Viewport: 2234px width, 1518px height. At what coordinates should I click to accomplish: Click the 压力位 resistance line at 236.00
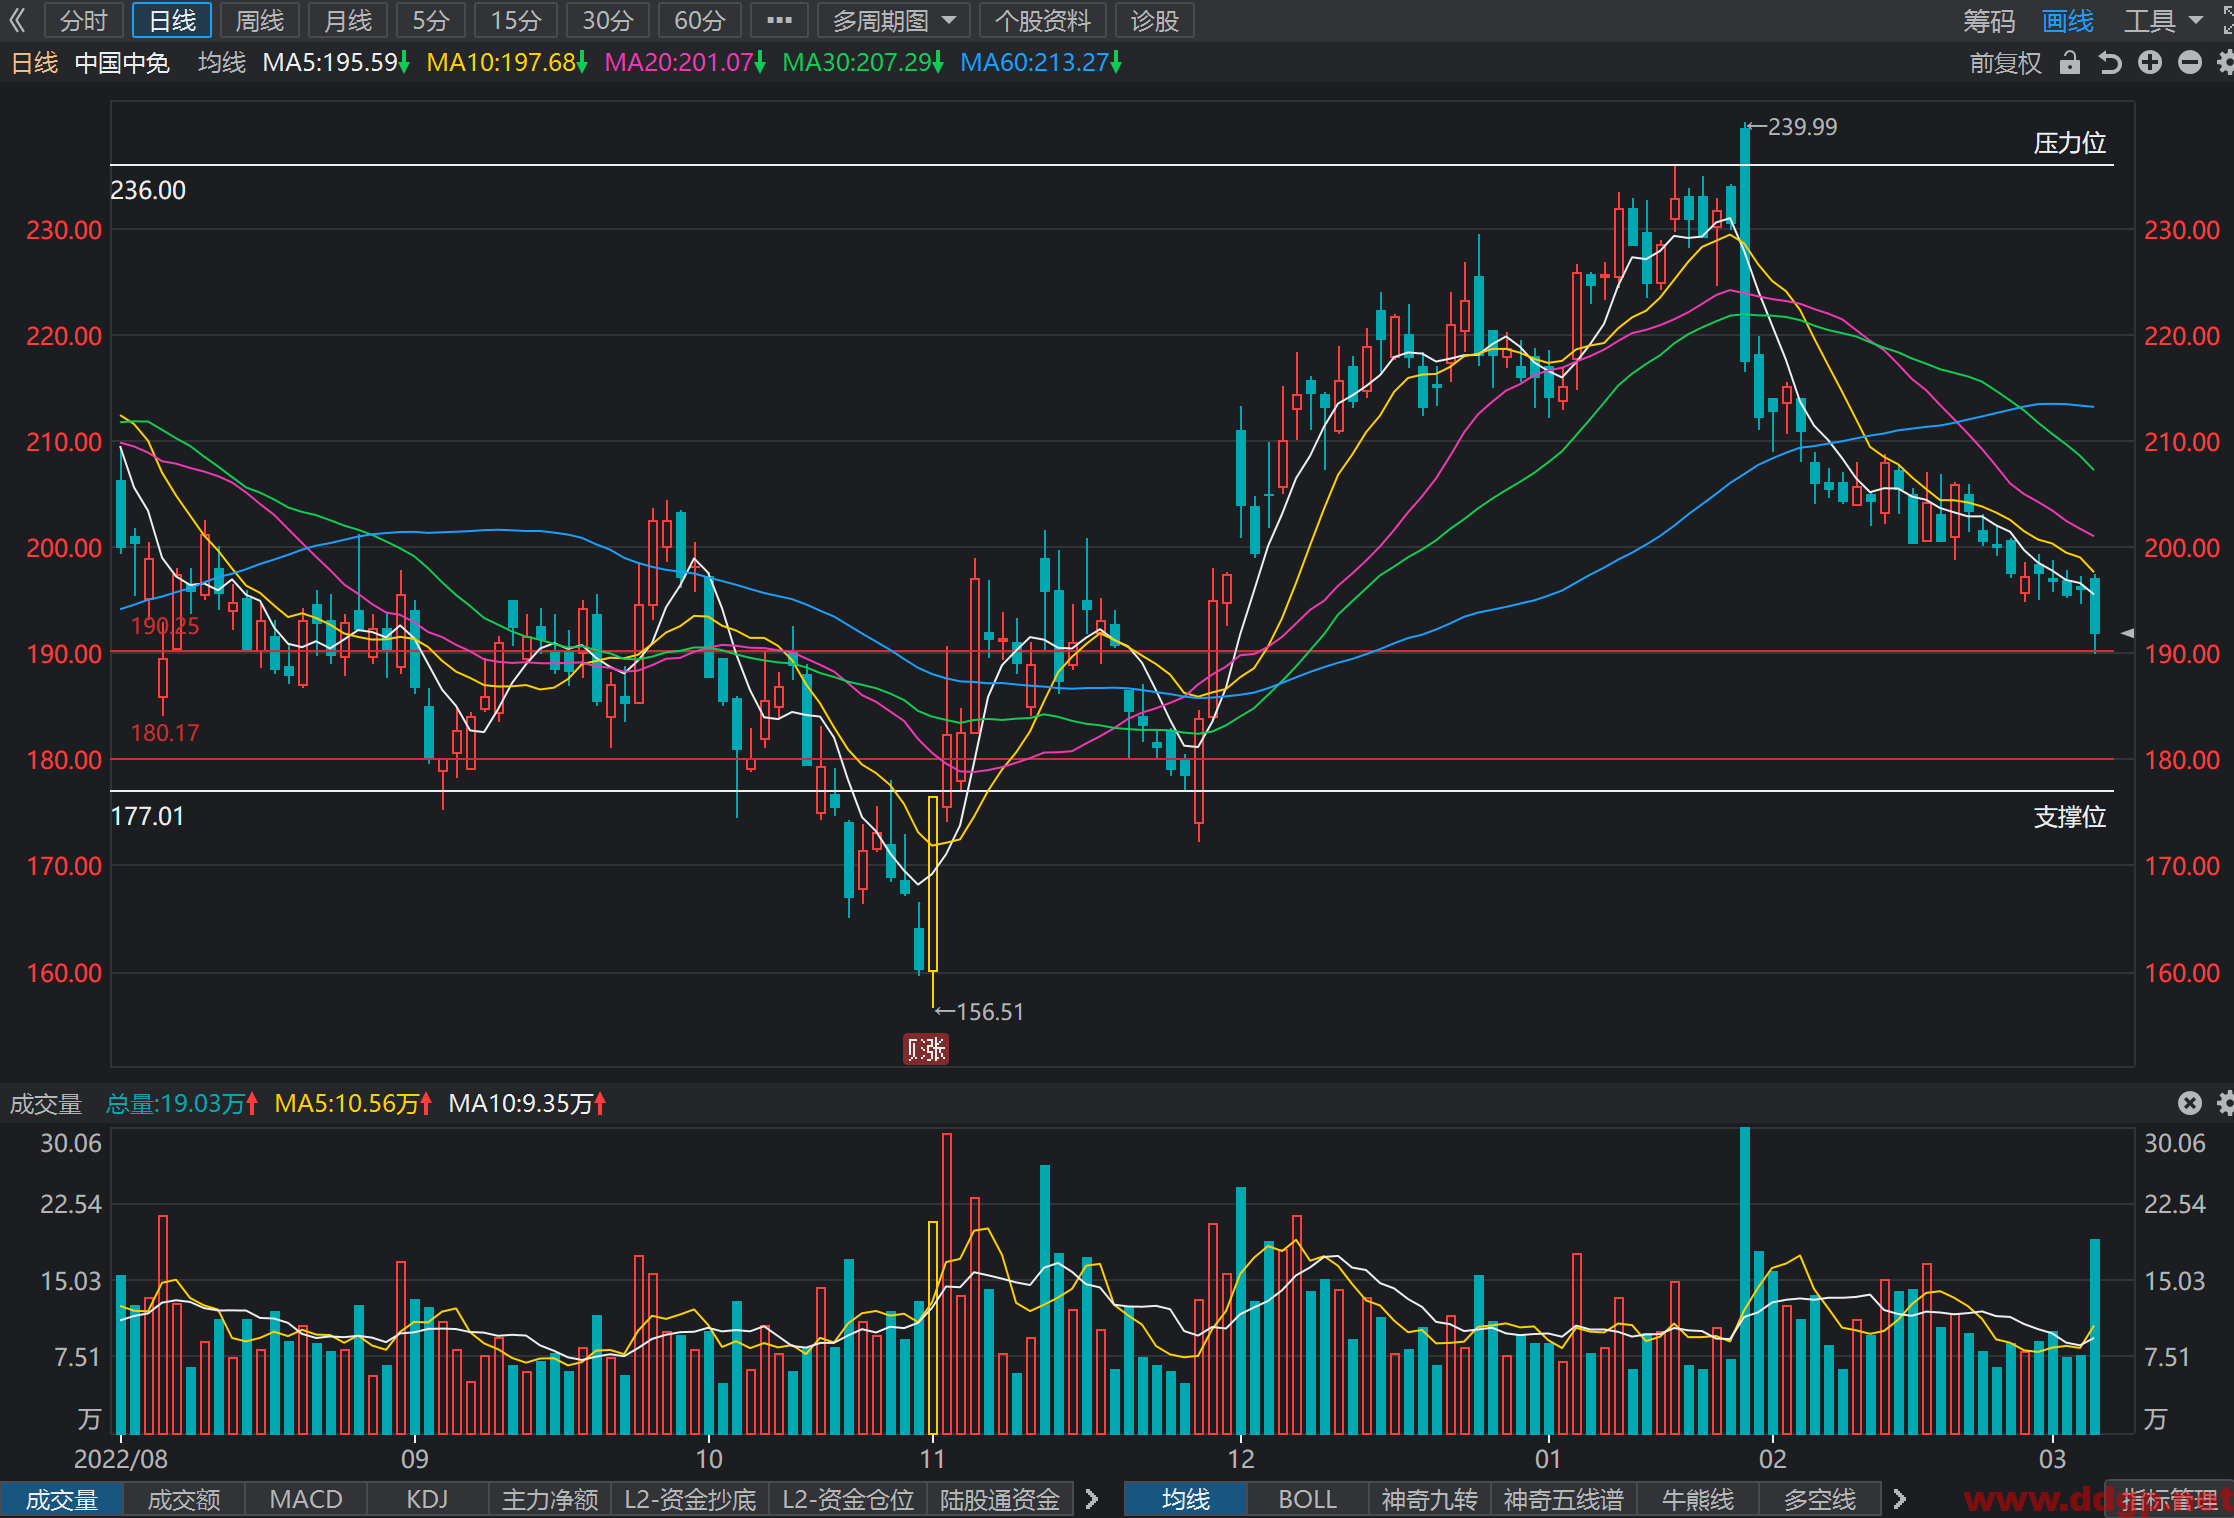click(1112, 165)
